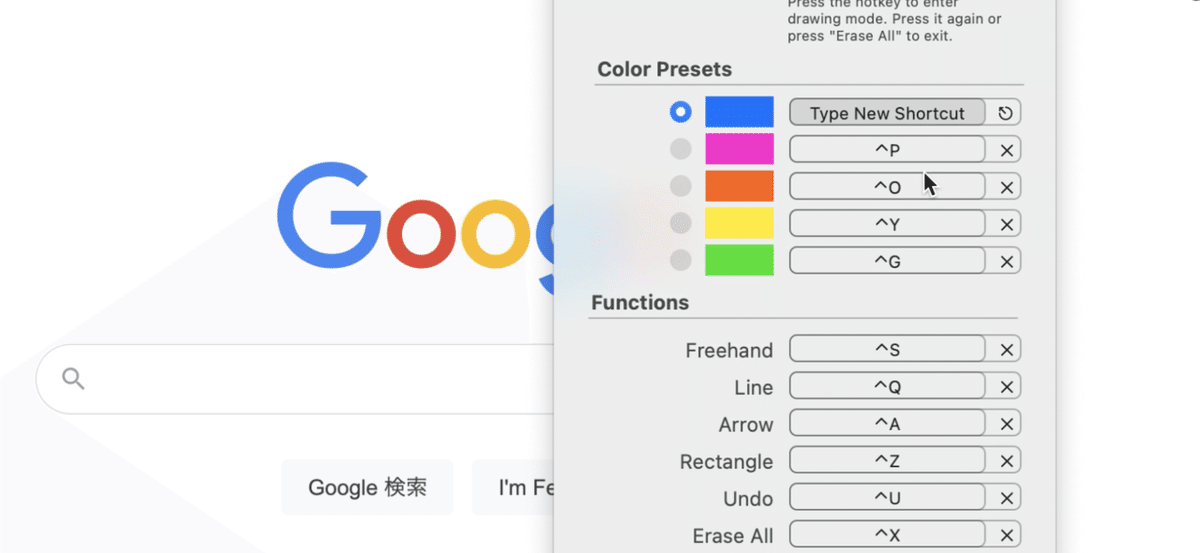Screen dimensions: 1200x553
Task: Clear the ^O orange shortcut
Action: [x=1006, y=187]
